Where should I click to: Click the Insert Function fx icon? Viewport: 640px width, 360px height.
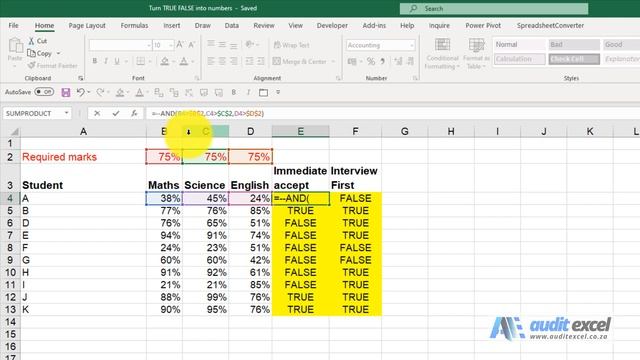click(x=134, y=113)
